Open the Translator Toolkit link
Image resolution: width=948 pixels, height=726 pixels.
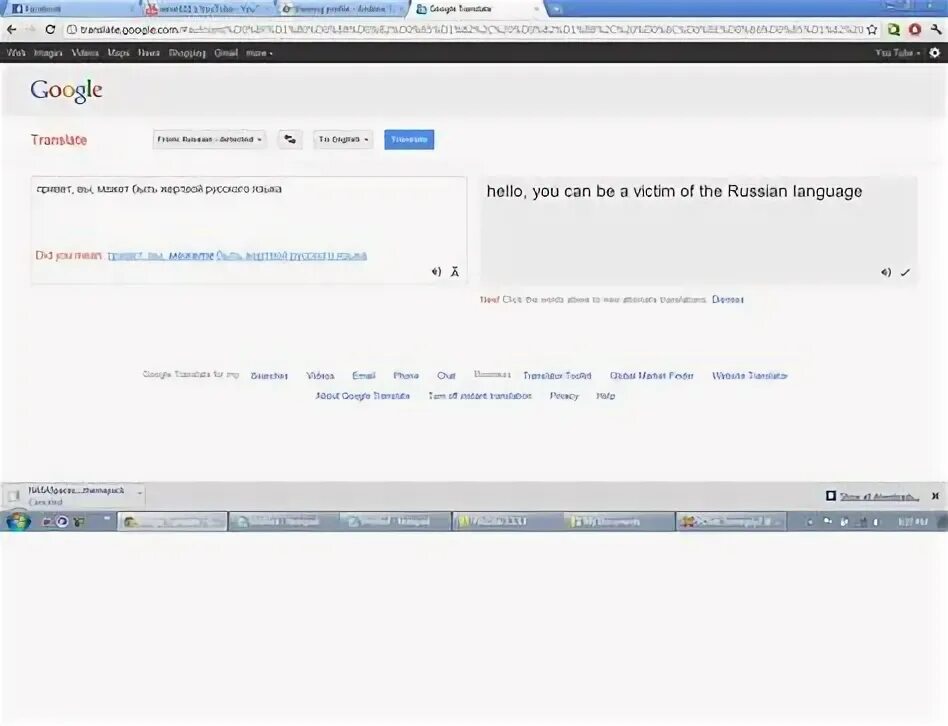[557, 376]
